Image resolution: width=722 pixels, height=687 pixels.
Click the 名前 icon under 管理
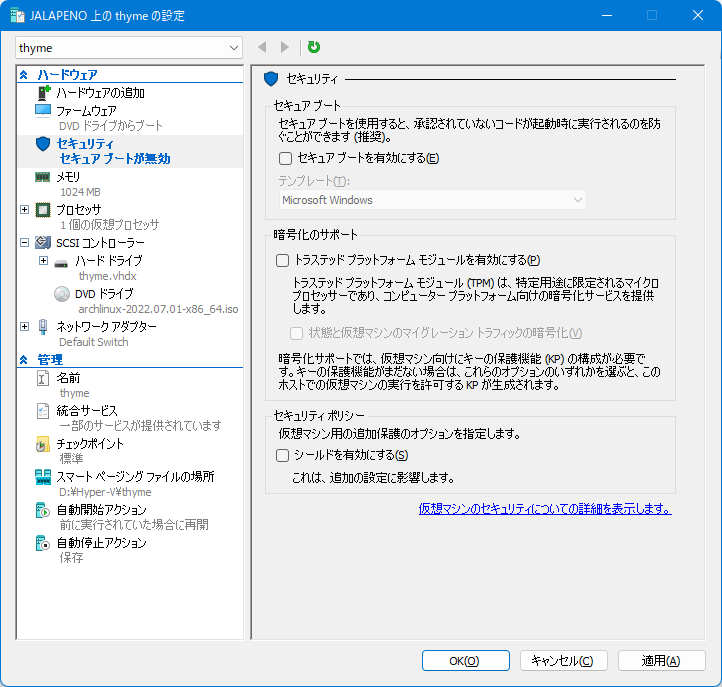(x=43, y=378)
